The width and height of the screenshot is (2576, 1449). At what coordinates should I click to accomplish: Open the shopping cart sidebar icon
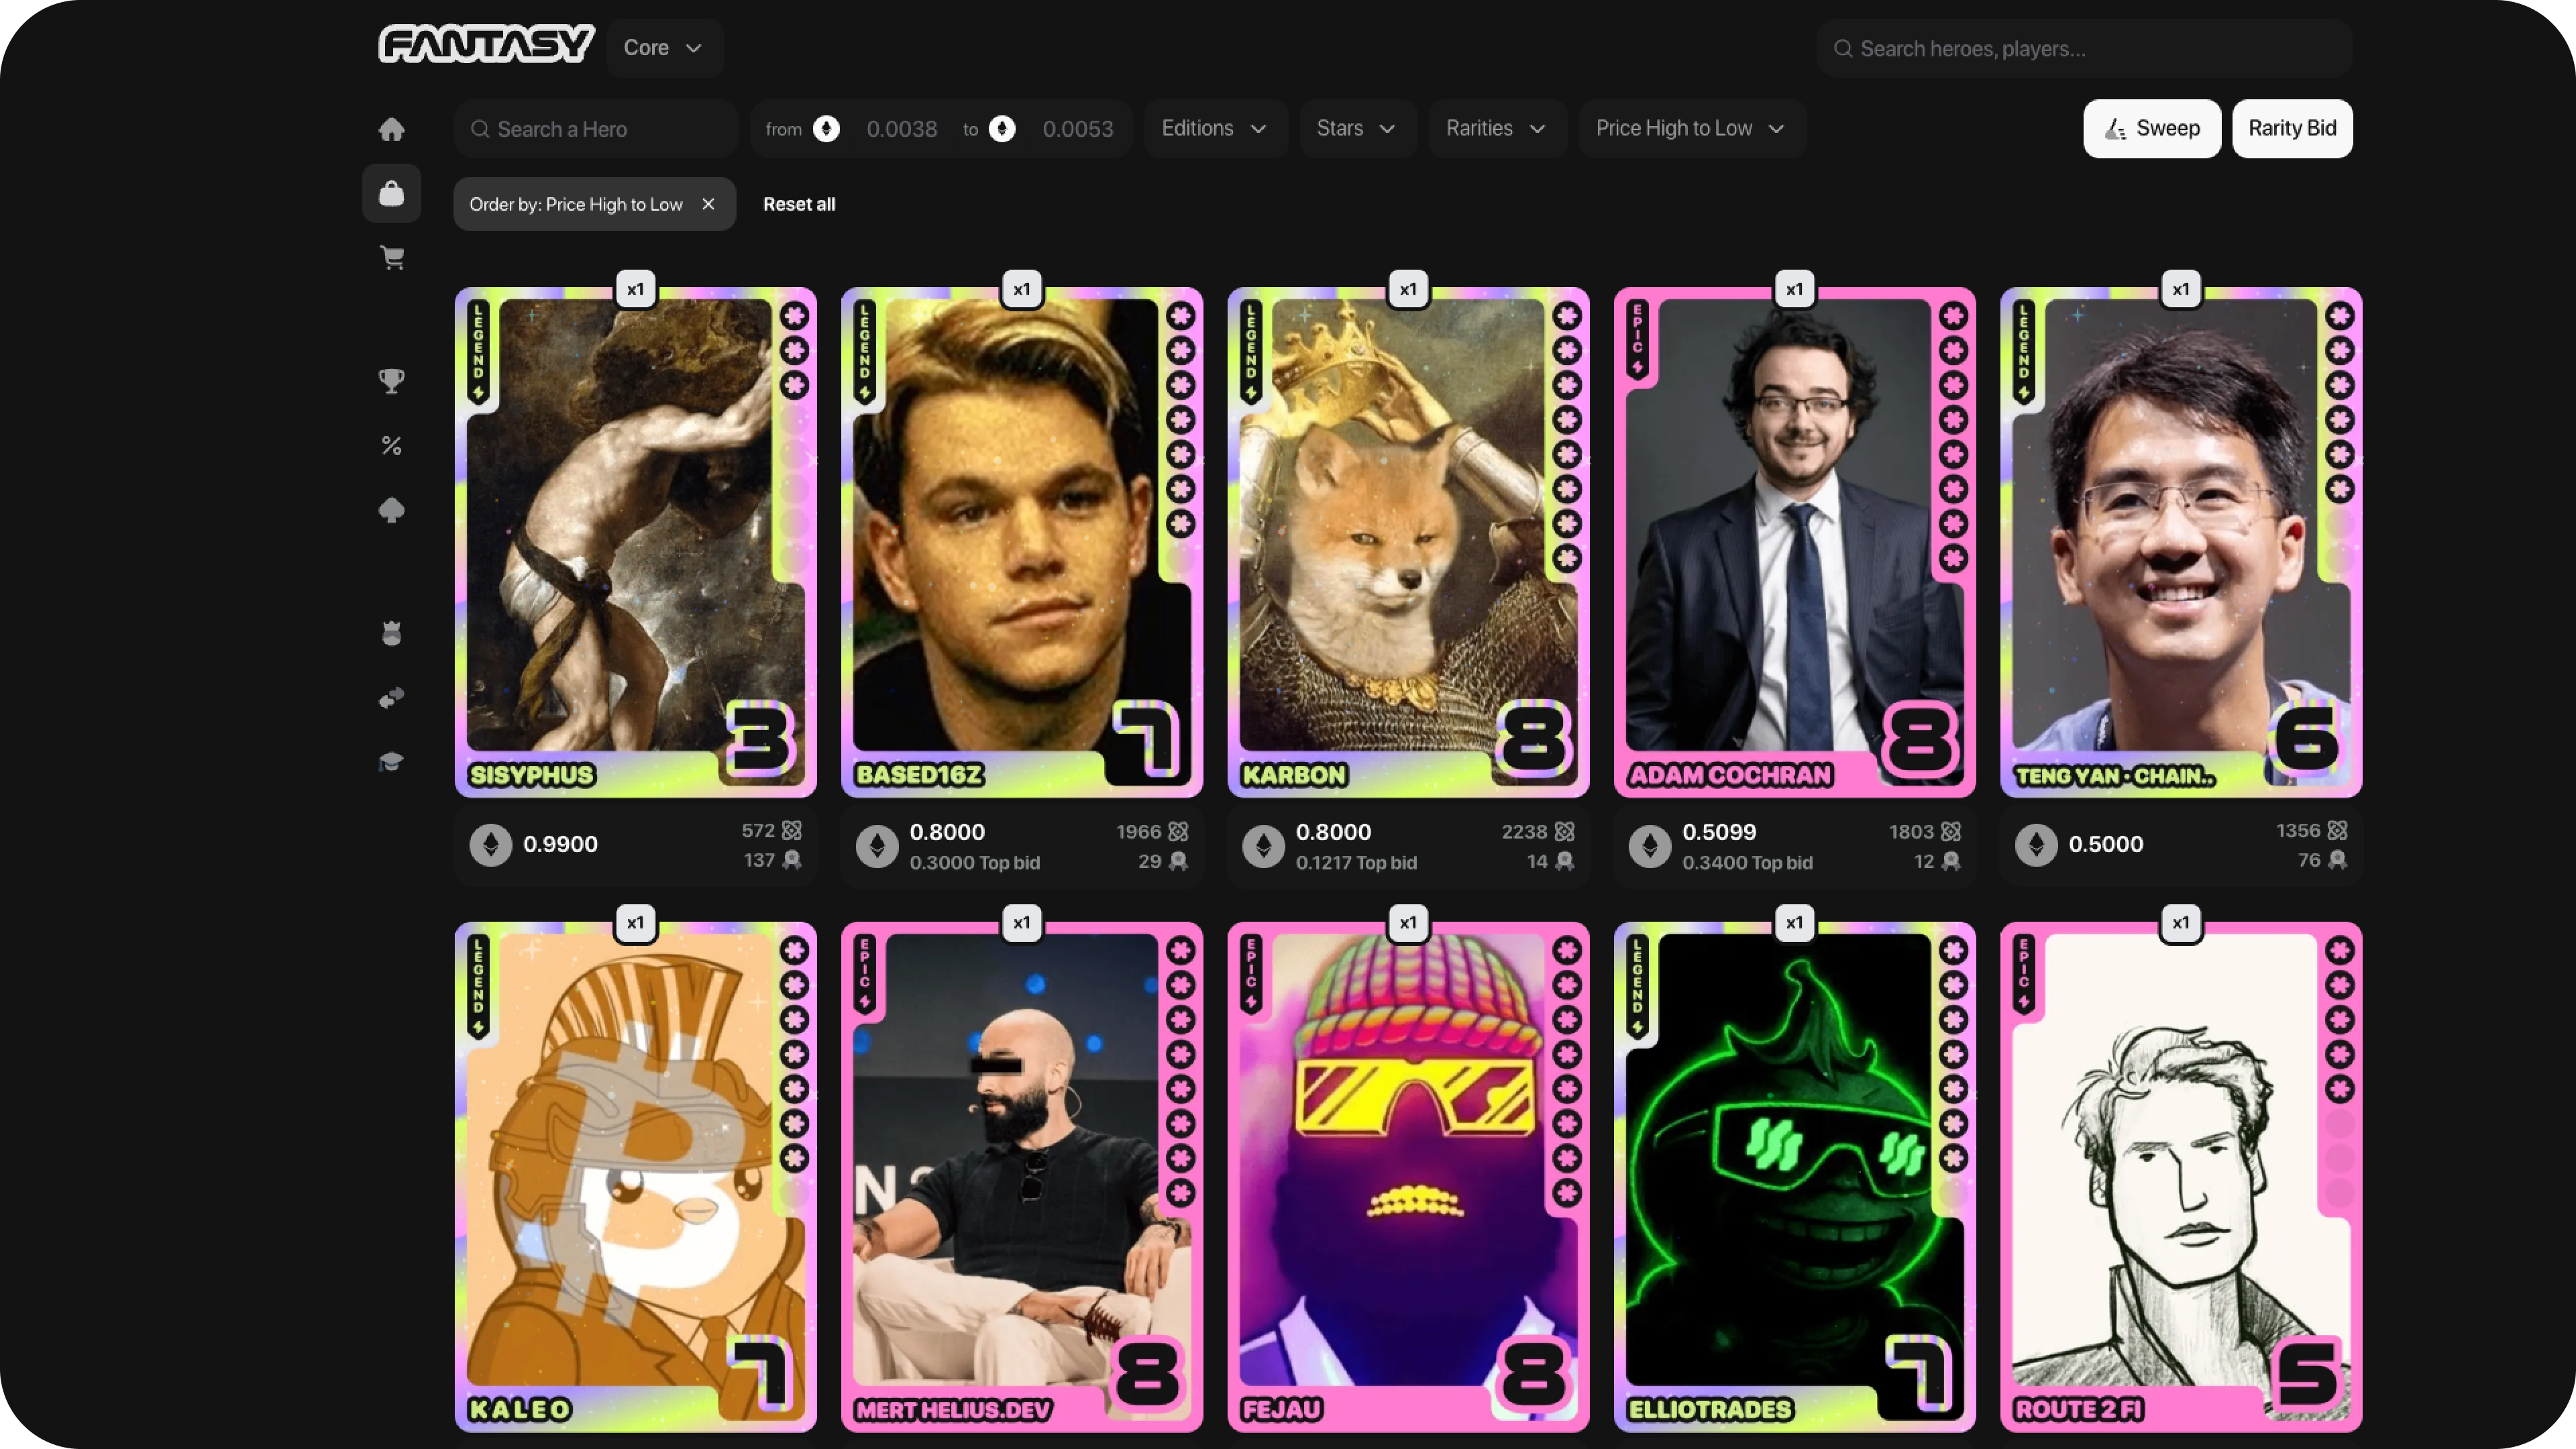coord(391,257)
